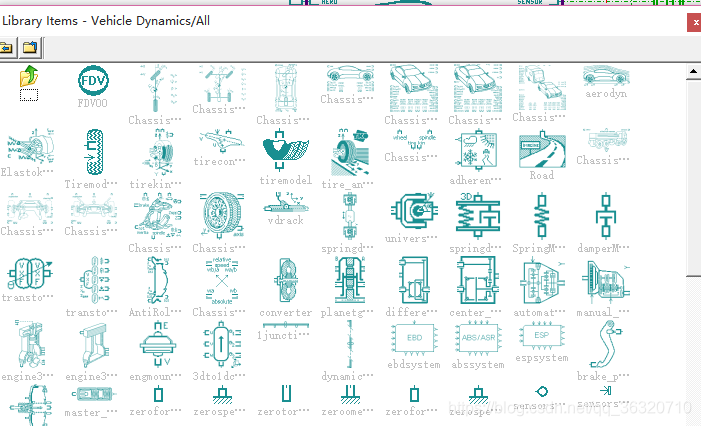Select the differe differential icon

[414, 280]
